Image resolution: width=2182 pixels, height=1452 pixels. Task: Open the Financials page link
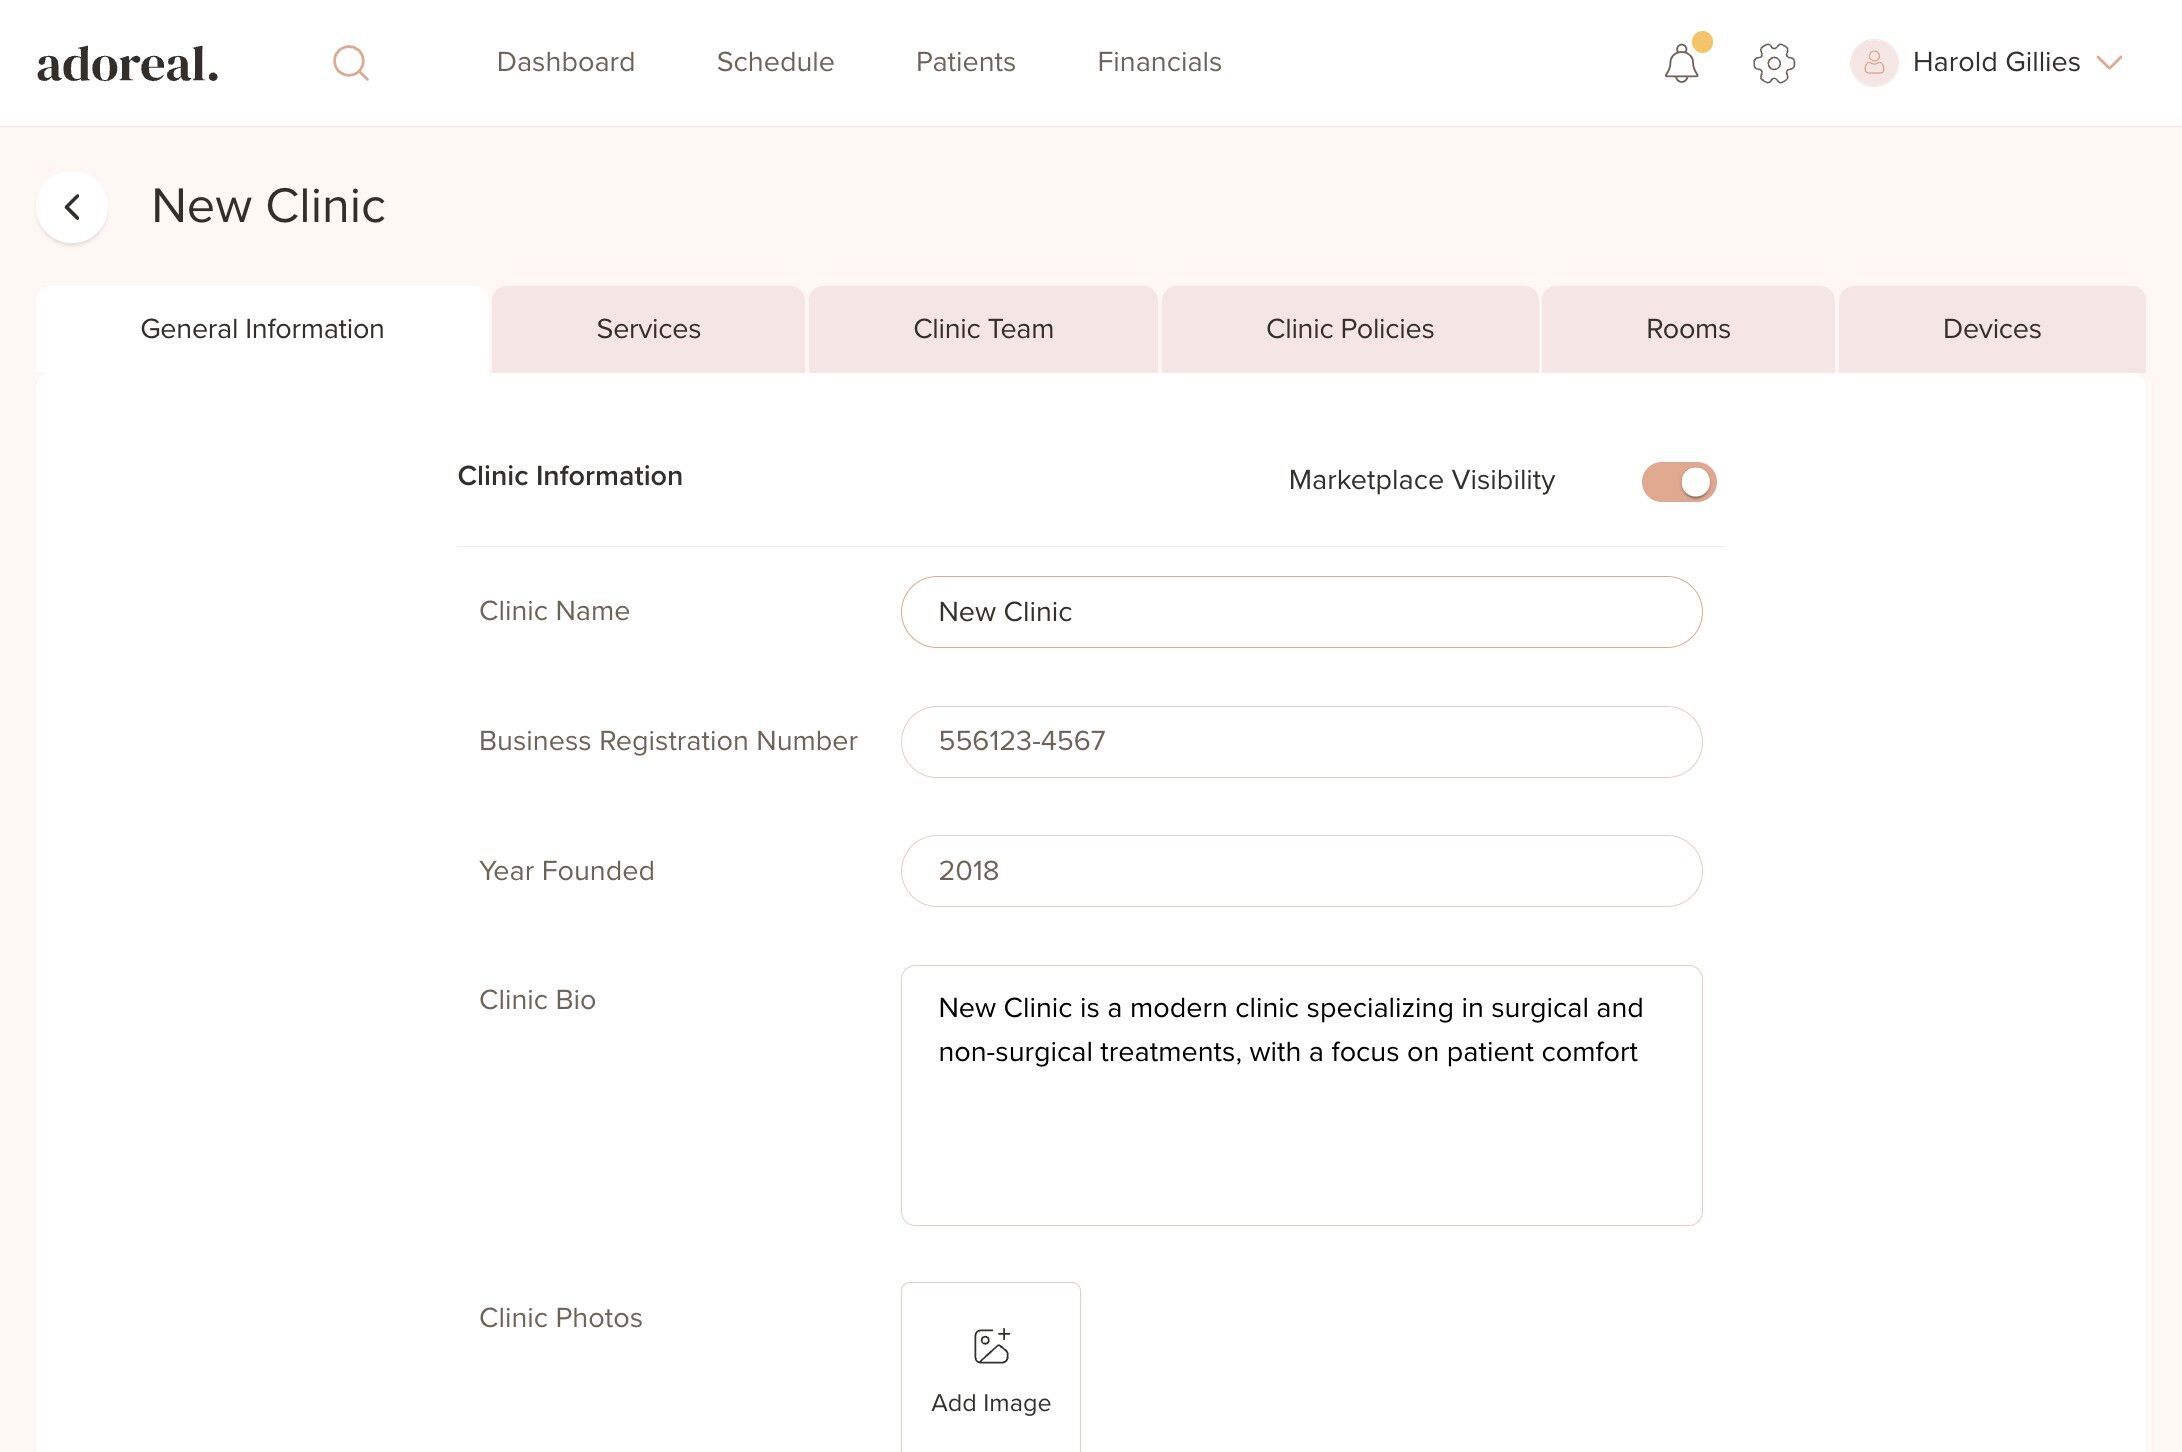[1159, 62]
